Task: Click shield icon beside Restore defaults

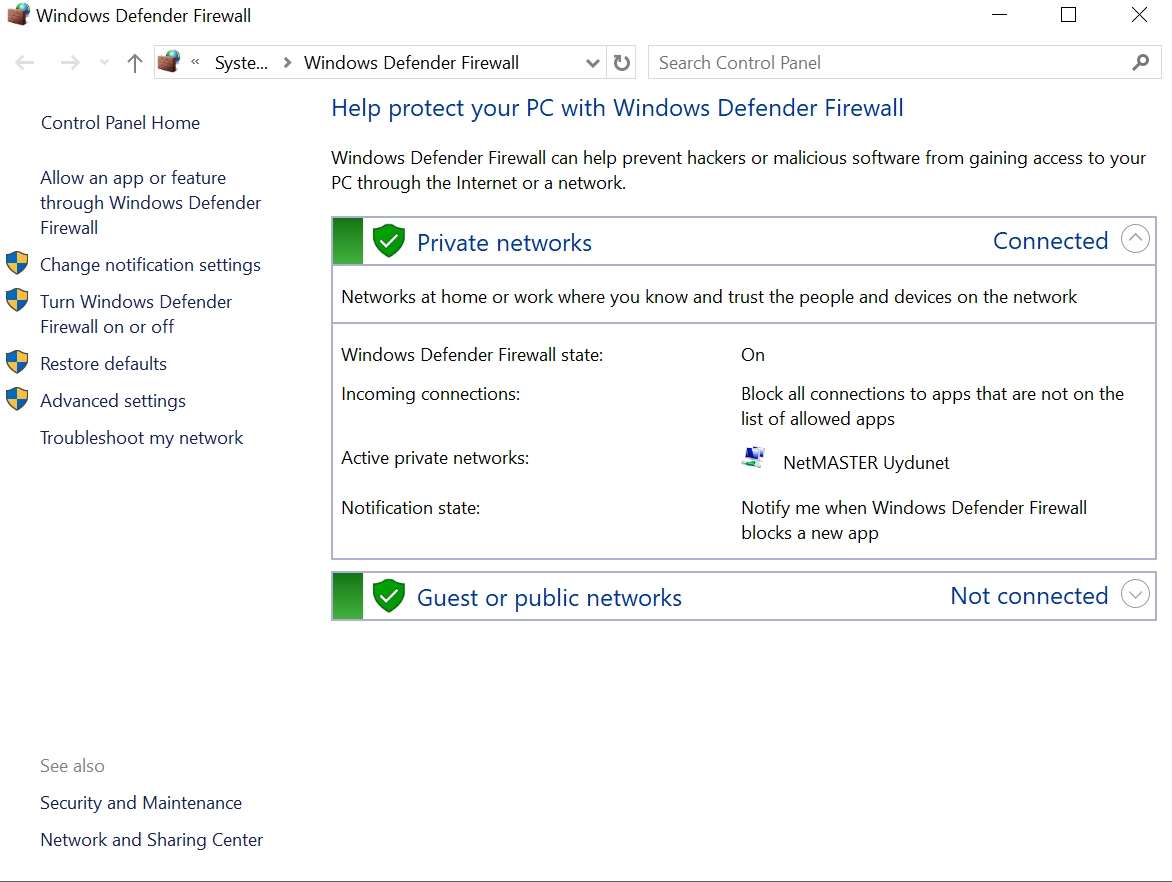Action: point(17,362)
